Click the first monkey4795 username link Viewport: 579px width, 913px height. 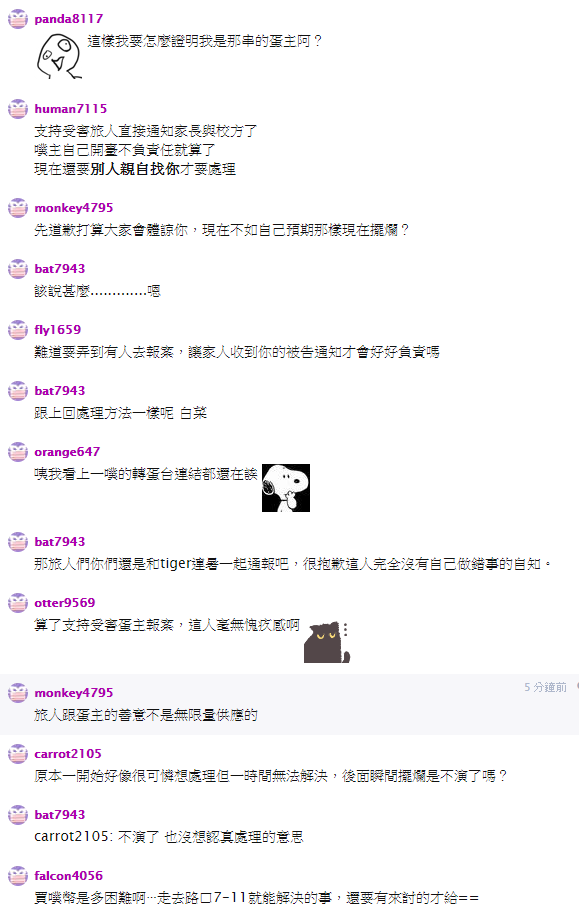coord(73,208)
